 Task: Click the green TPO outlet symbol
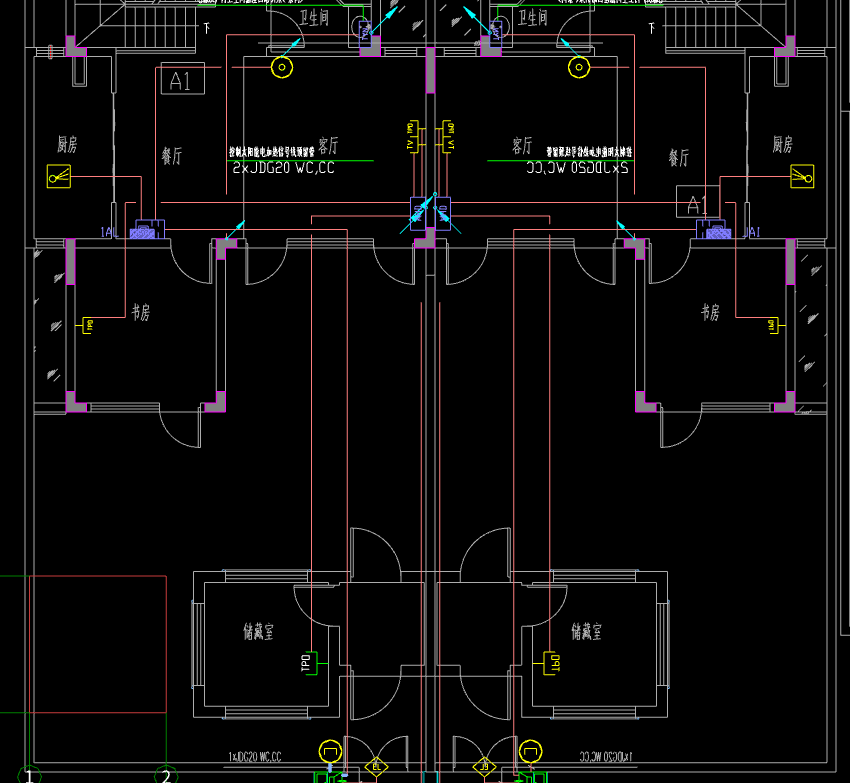313,663
